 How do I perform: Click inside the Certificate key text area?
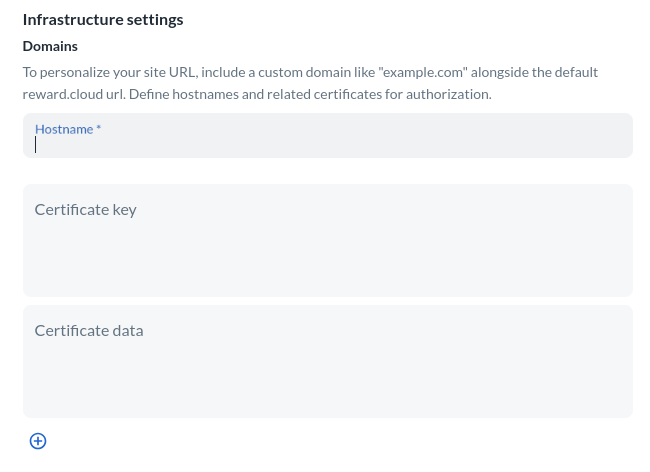328,250
